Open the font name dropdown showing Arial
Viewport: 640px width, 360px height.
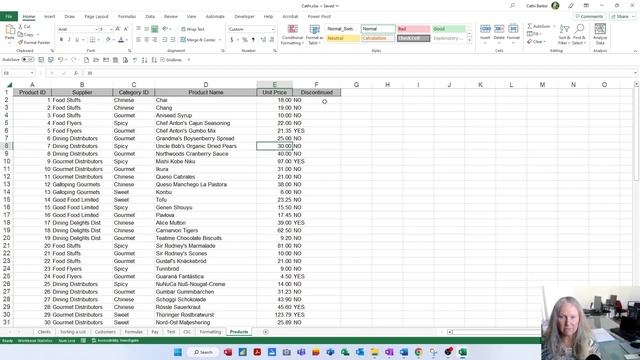tap(96, 29)
